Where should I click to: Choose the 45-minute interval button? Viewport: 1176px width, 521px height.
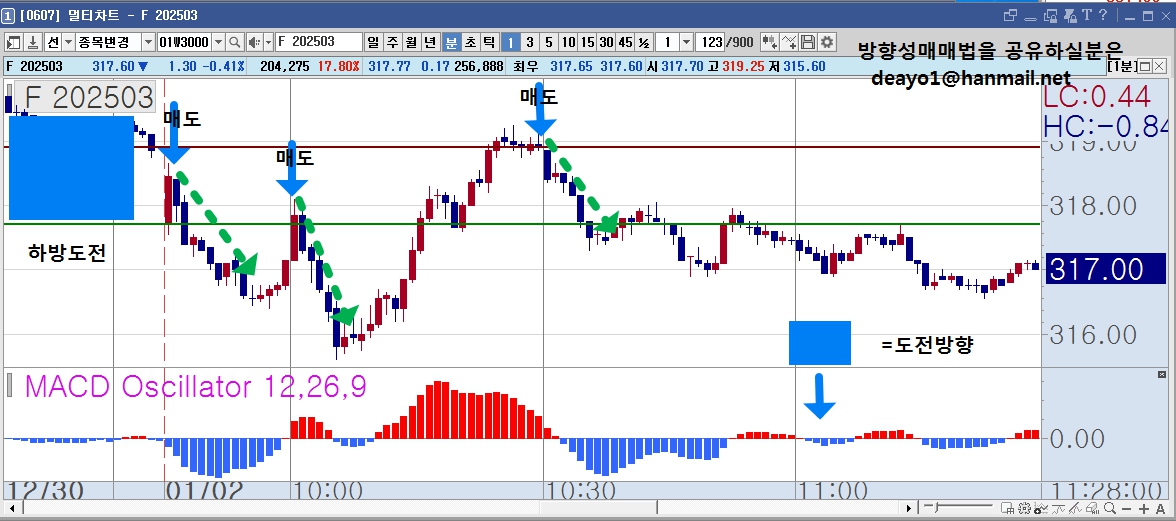click(x=625, y=42)
